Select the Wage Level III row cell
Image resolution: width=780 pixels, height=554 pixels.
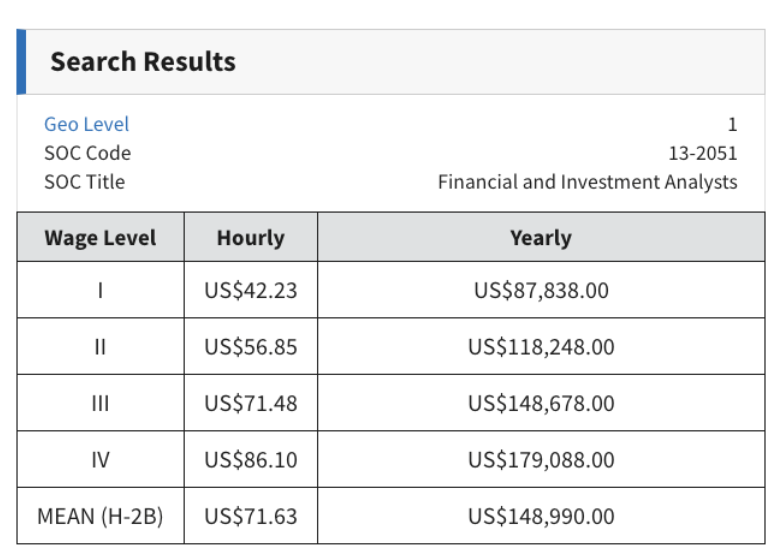tap(100, 404)
